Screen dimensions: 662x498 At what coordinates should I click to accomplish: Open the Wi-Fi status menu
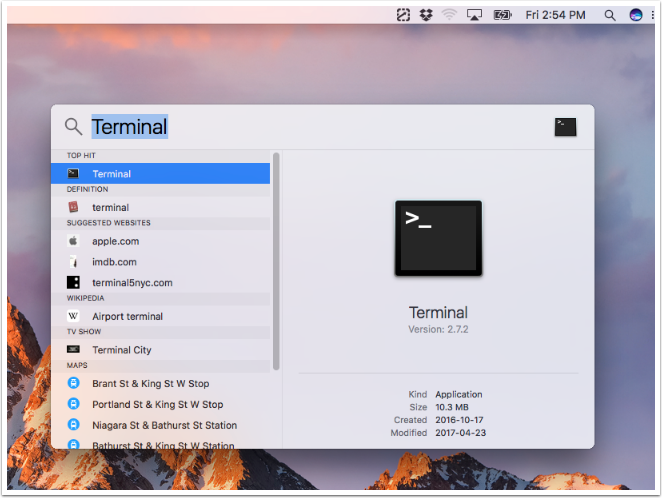coord(449,15)
